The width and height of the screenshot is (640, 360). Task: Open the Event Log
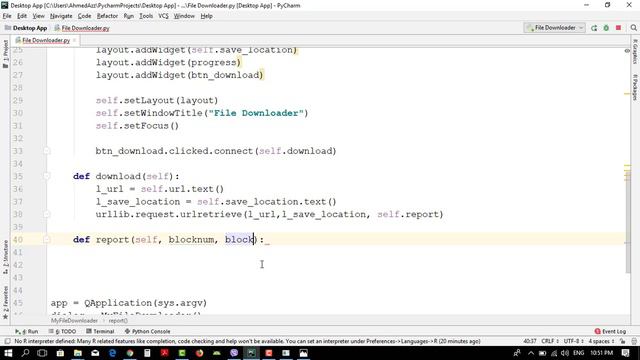point(610,331)
